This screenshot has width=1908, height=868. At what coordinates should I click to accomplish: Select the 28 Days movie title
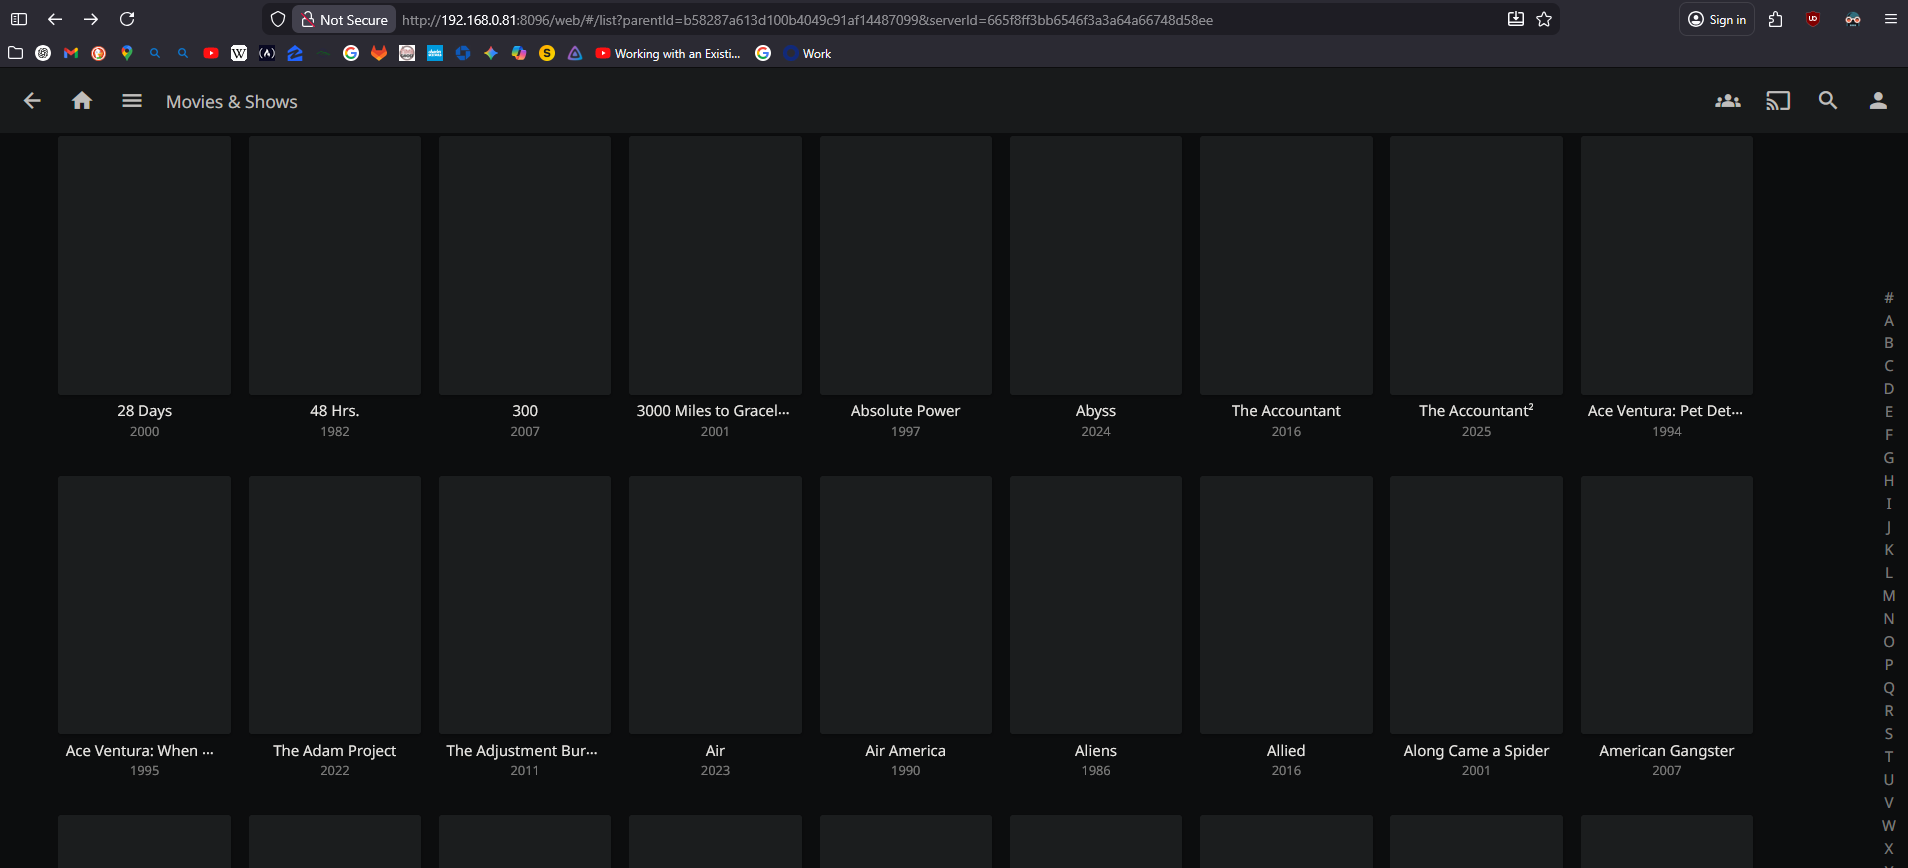pyautogui.click(x=144, y=411)
